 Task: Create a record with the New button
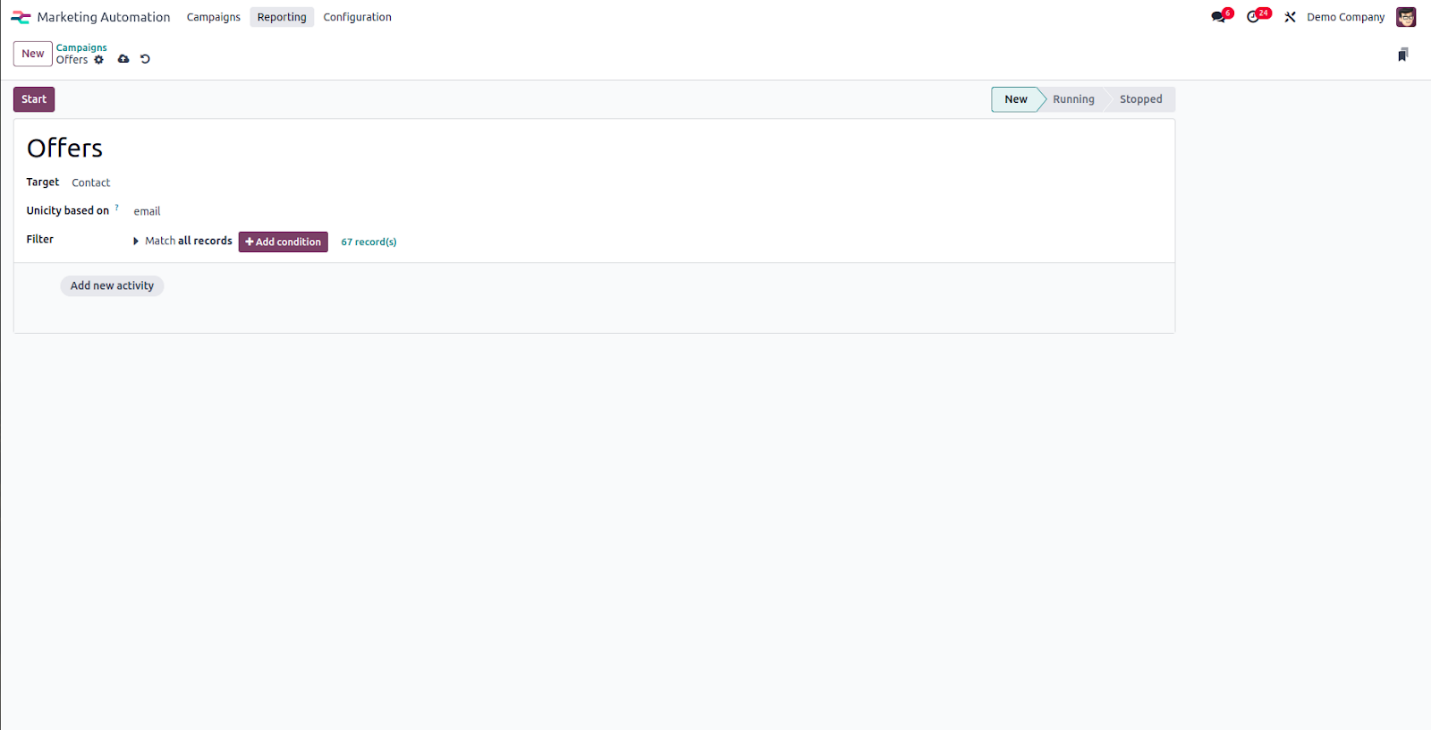pos(33,54)
